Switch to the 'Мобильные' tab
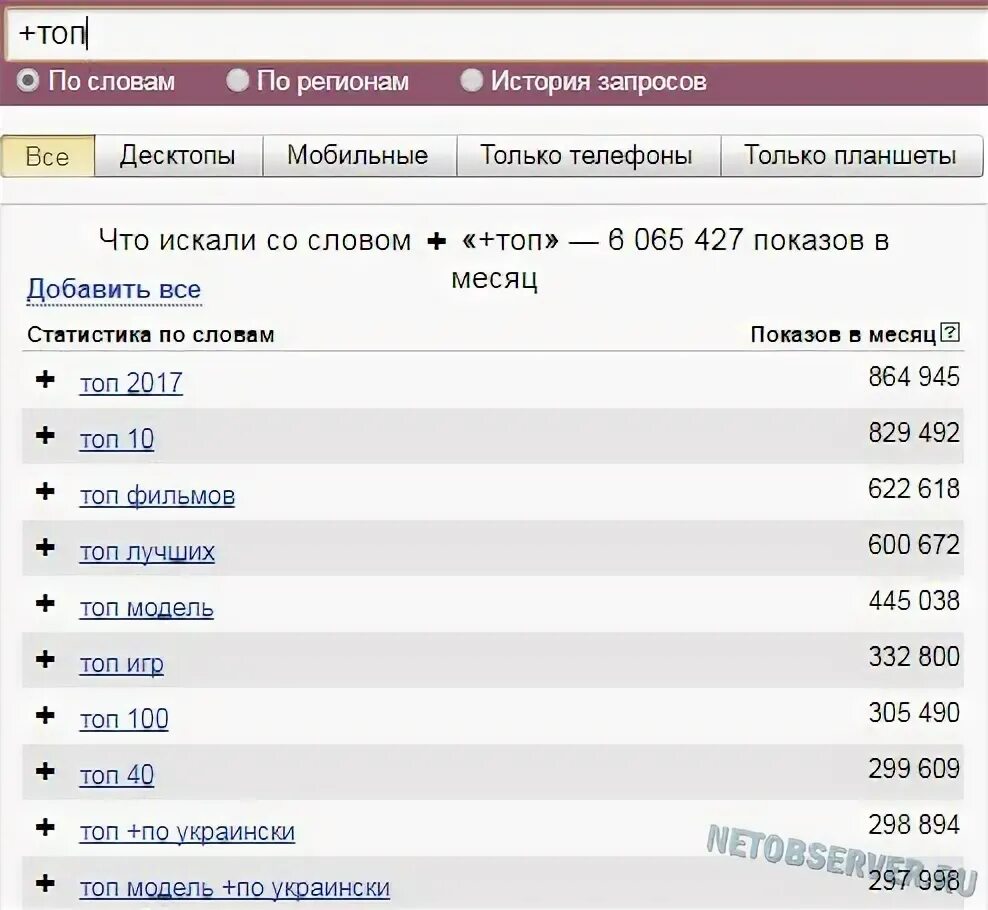This screenshot has height=910, width=988. (x=359, y=155)
